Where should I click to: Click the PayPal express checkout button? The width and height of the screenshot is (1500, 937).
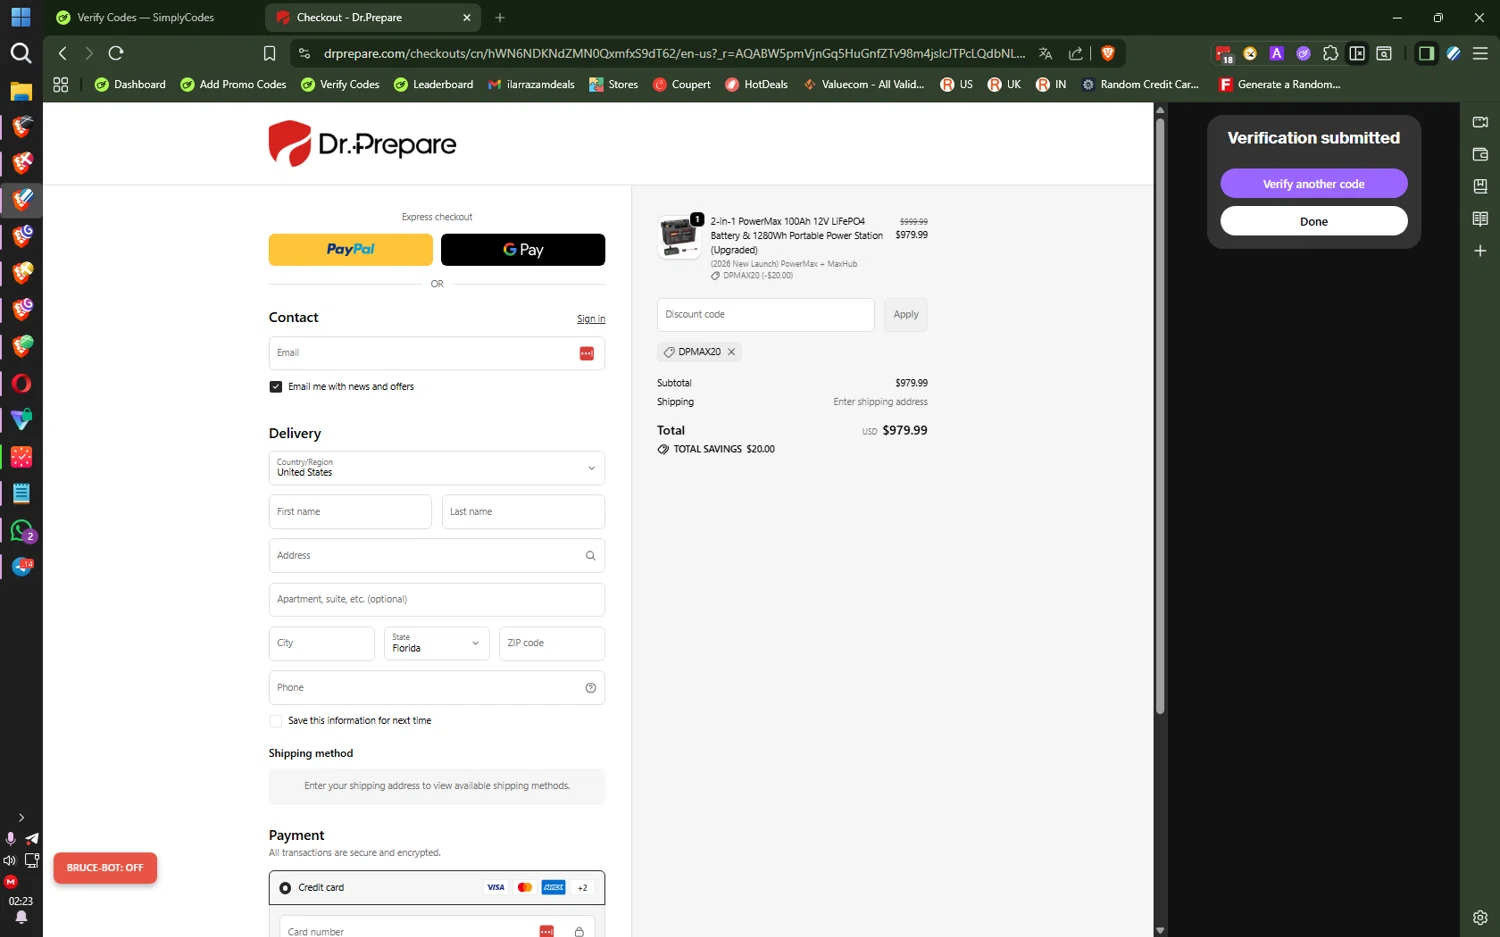[350, 250]
